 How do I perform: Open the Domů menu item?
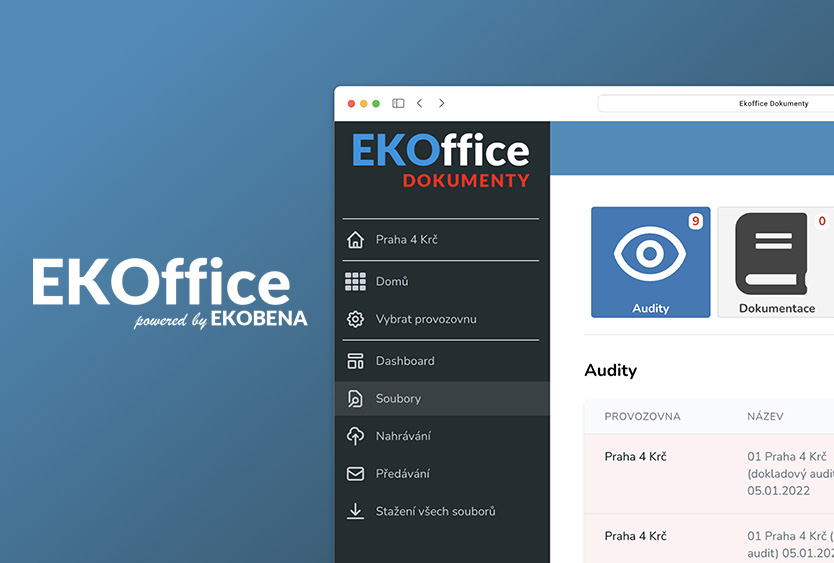pos(441,282)
